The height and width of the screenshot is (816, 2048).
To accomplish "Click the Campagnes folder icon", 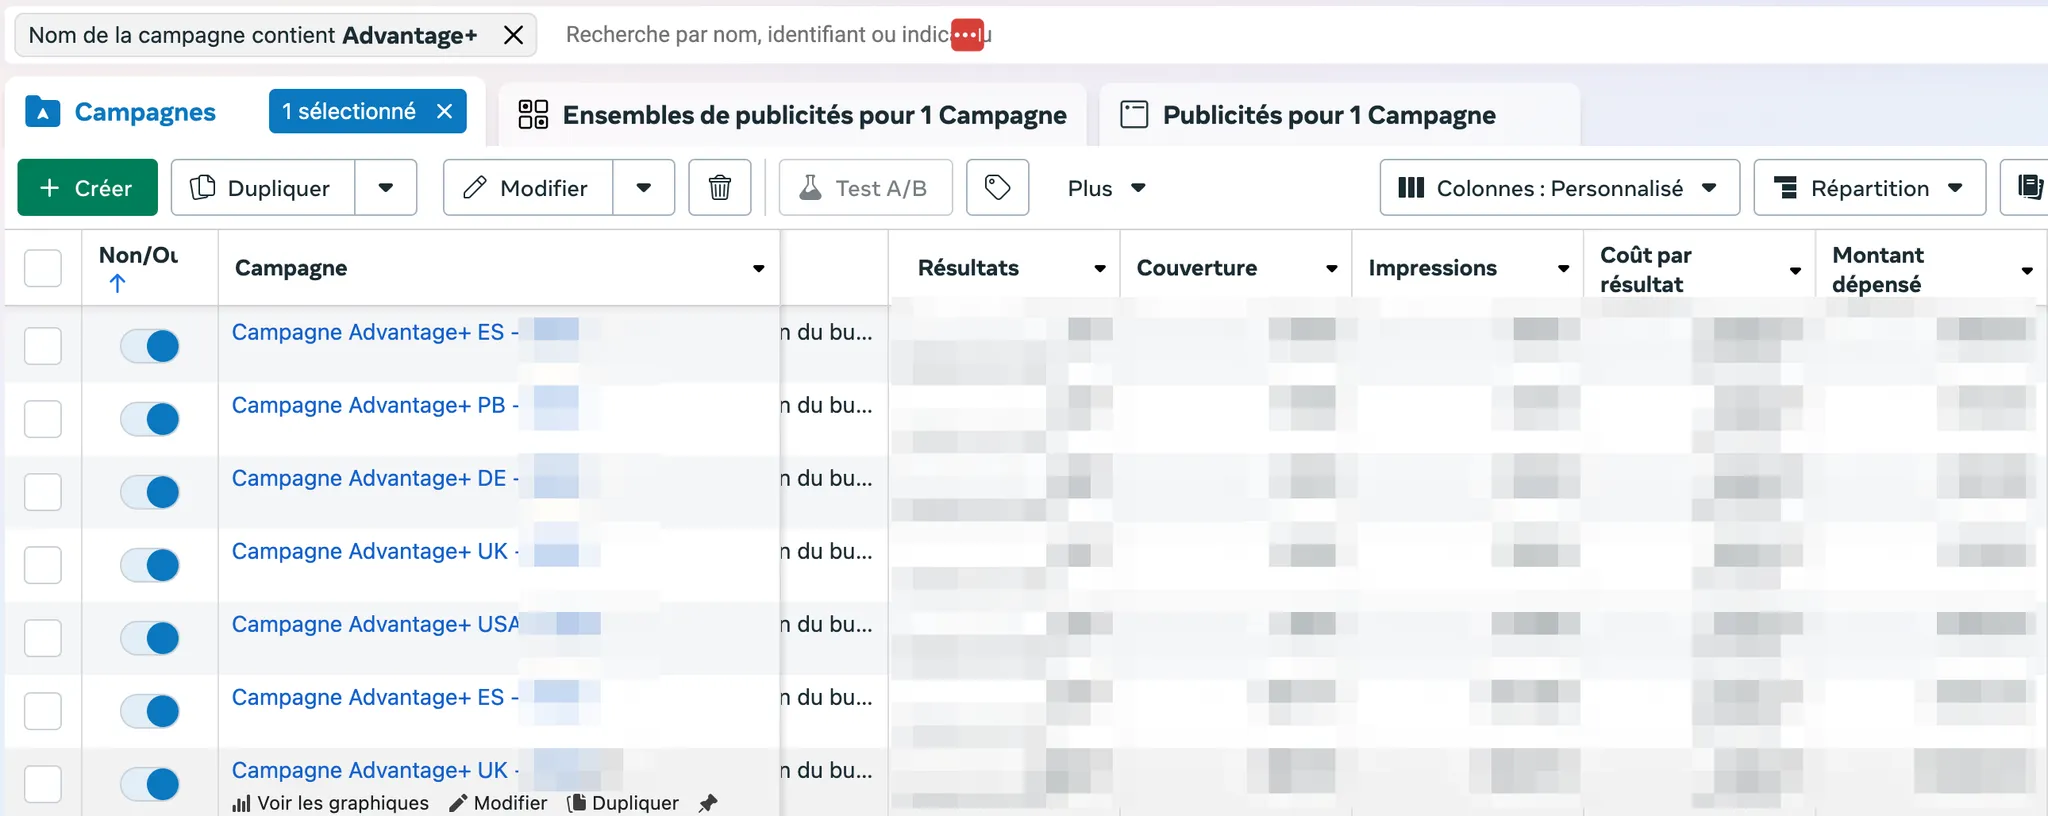I will 43,111.
